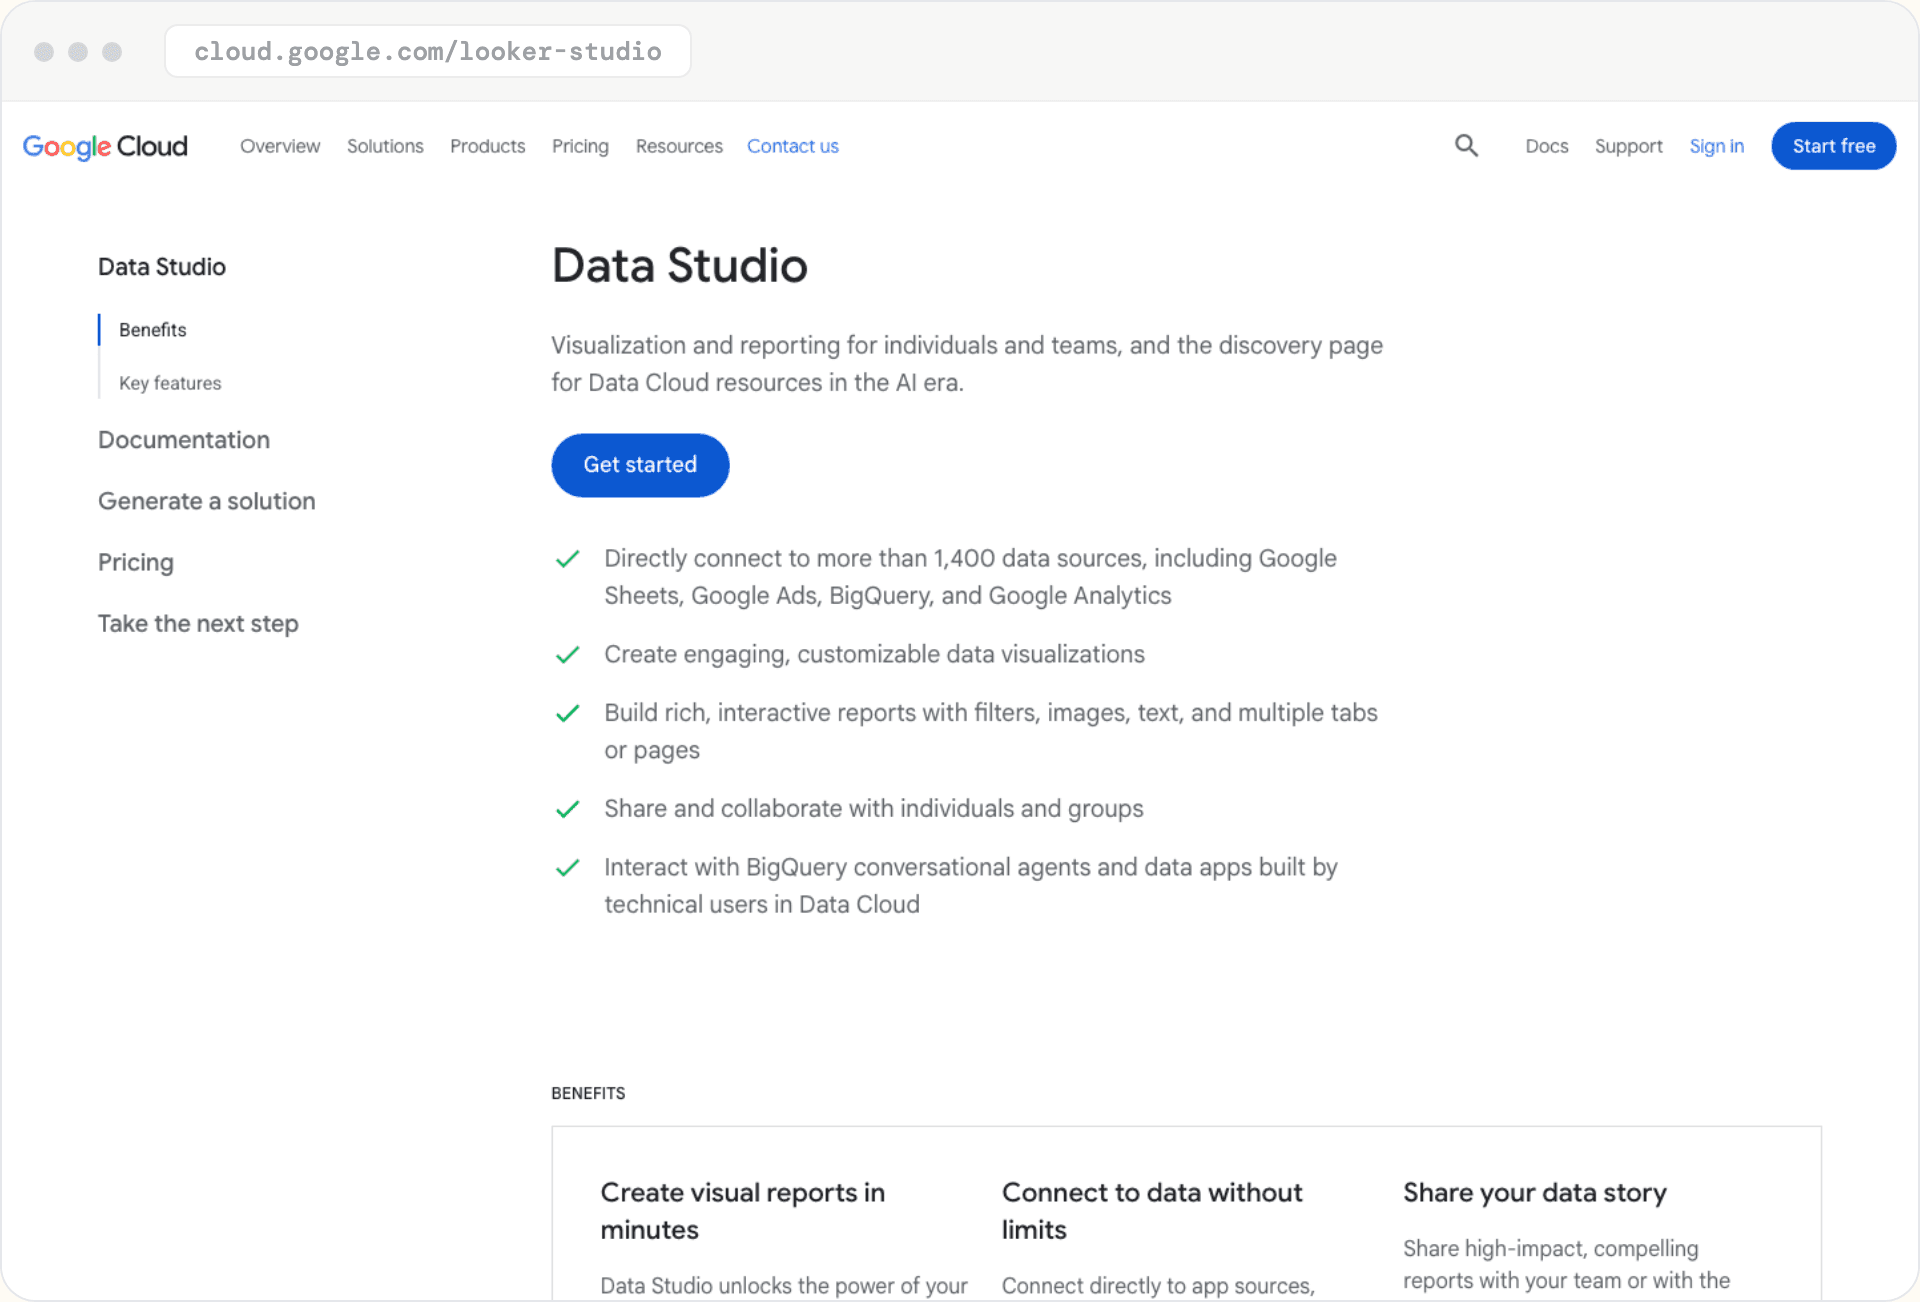Click the Start free button
The image size is (1920, 1302).
(x=1834, y=146)
